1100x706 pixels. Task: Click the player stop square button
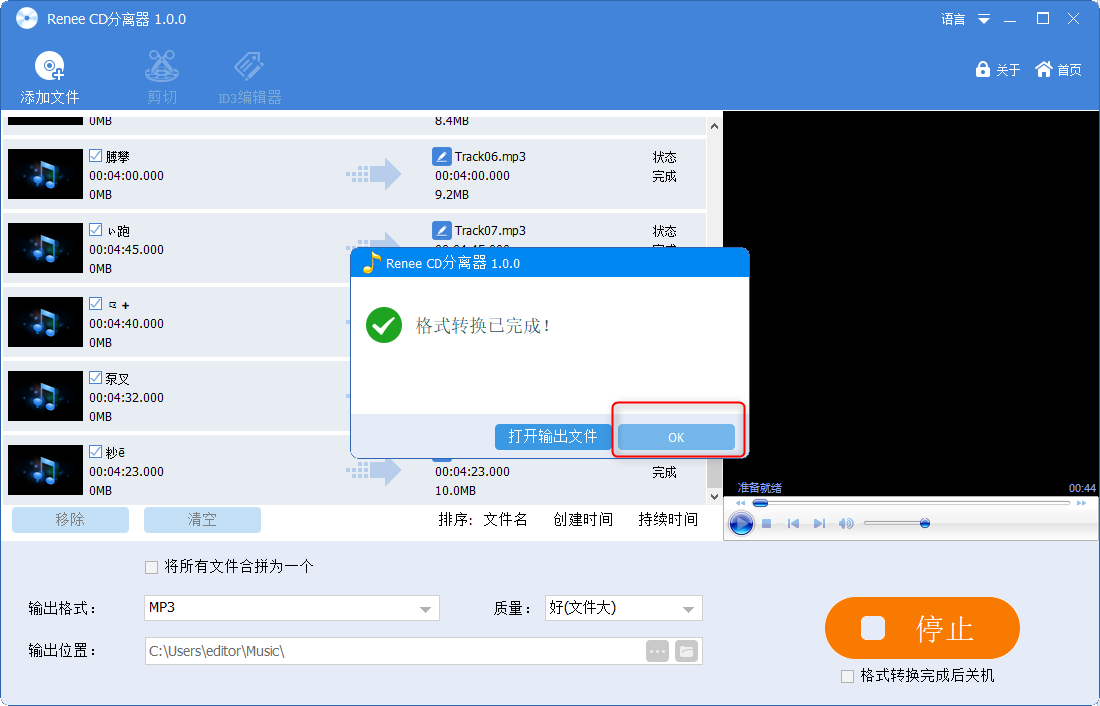[x=767, y=524]
